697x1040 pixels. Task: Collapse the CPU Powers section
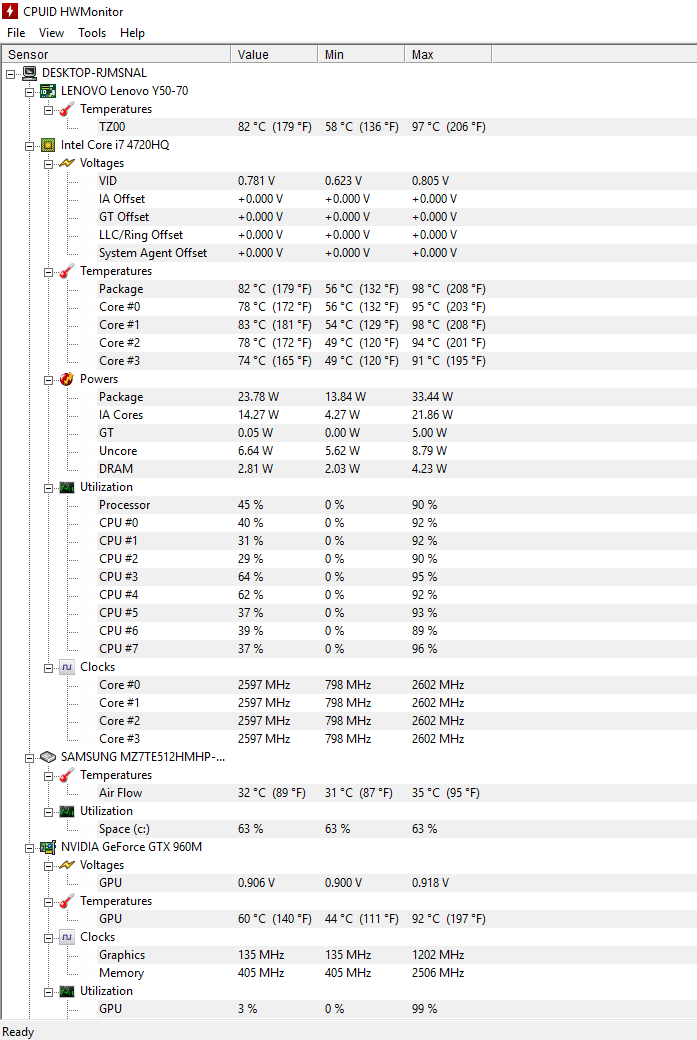pos(48,380)
